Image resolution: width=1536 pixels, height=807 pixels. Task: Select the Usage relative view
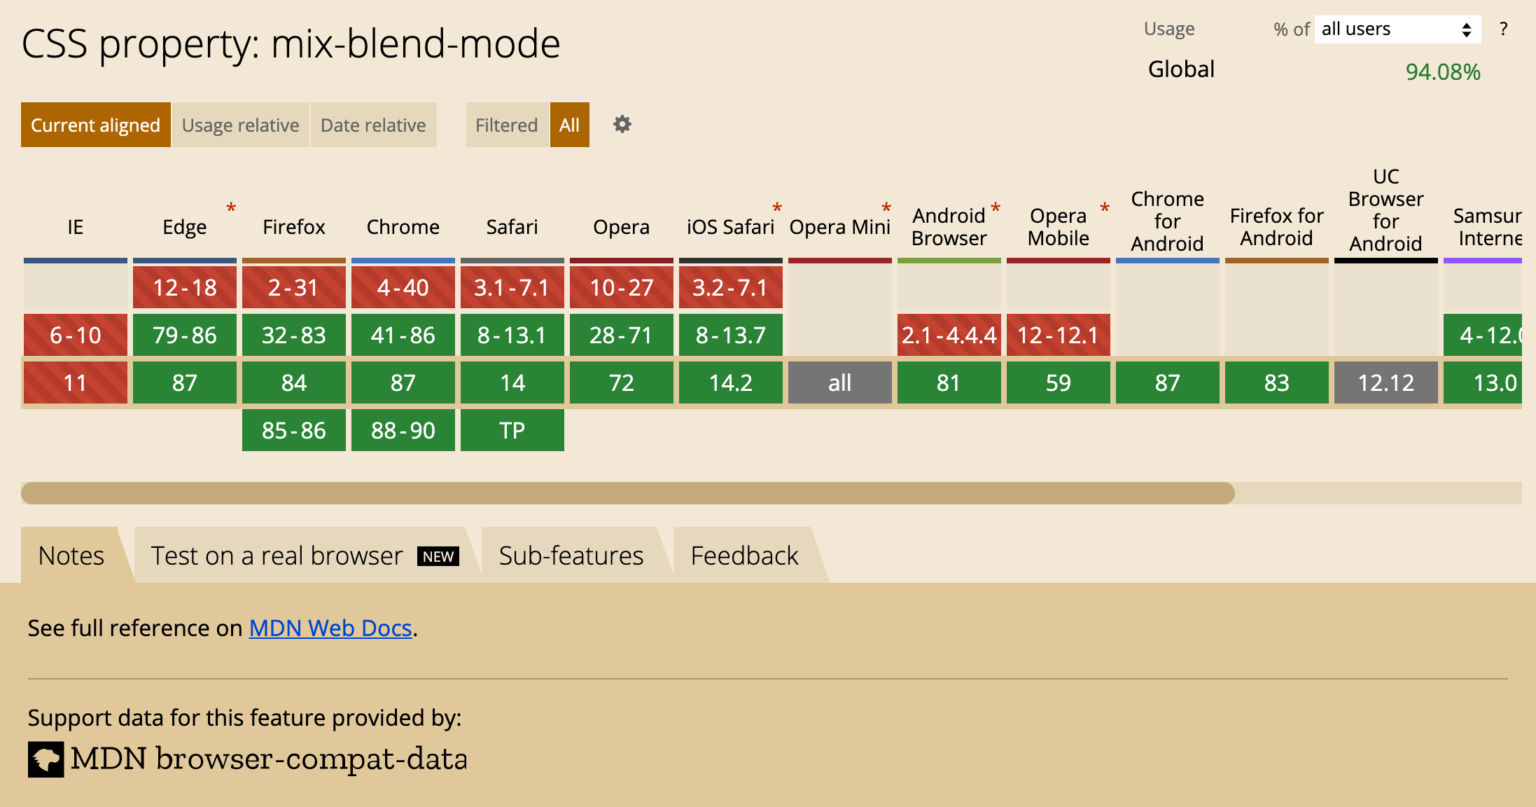pos(240,124)
